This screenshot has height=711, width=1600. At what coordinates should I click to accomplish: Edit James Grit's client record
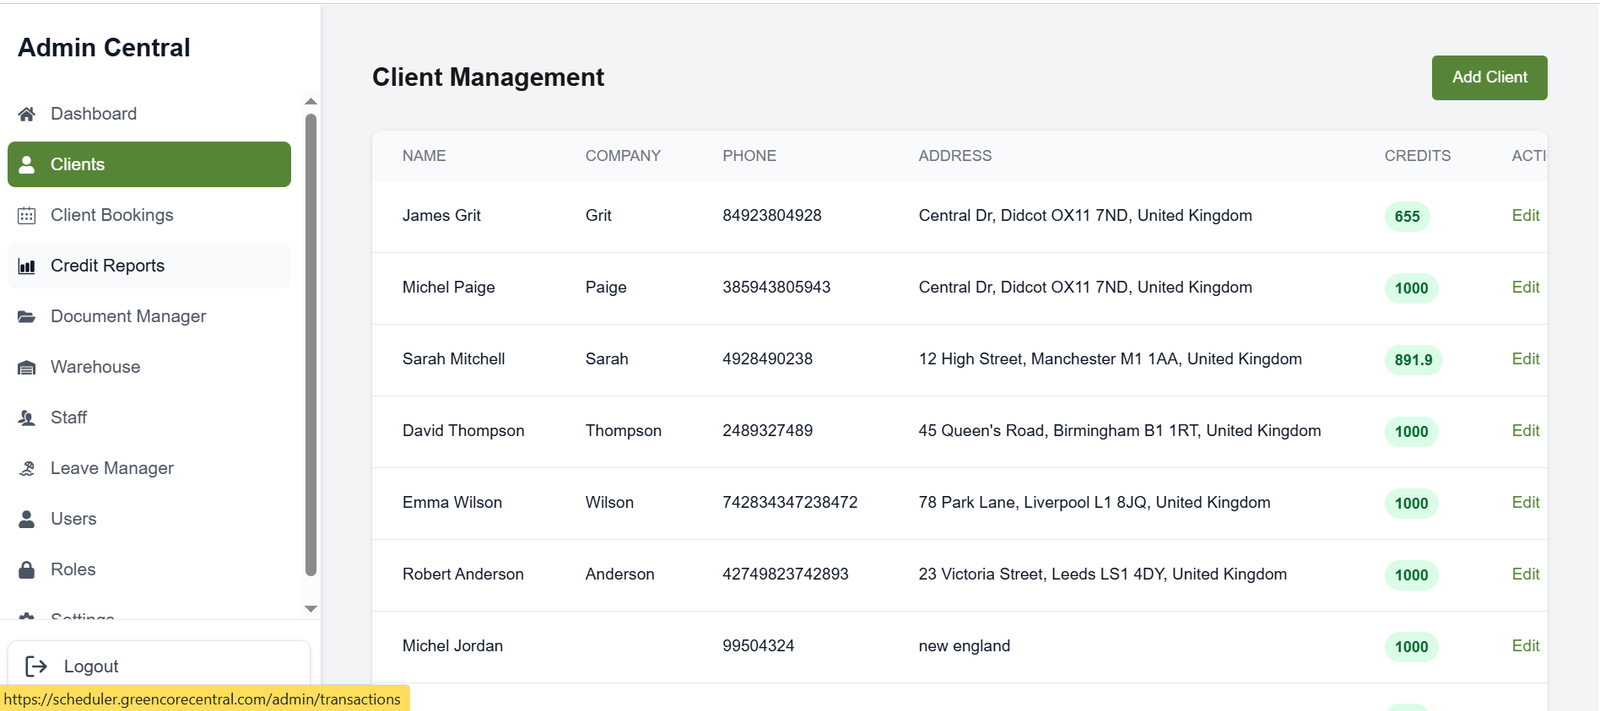pos(1525,216)
